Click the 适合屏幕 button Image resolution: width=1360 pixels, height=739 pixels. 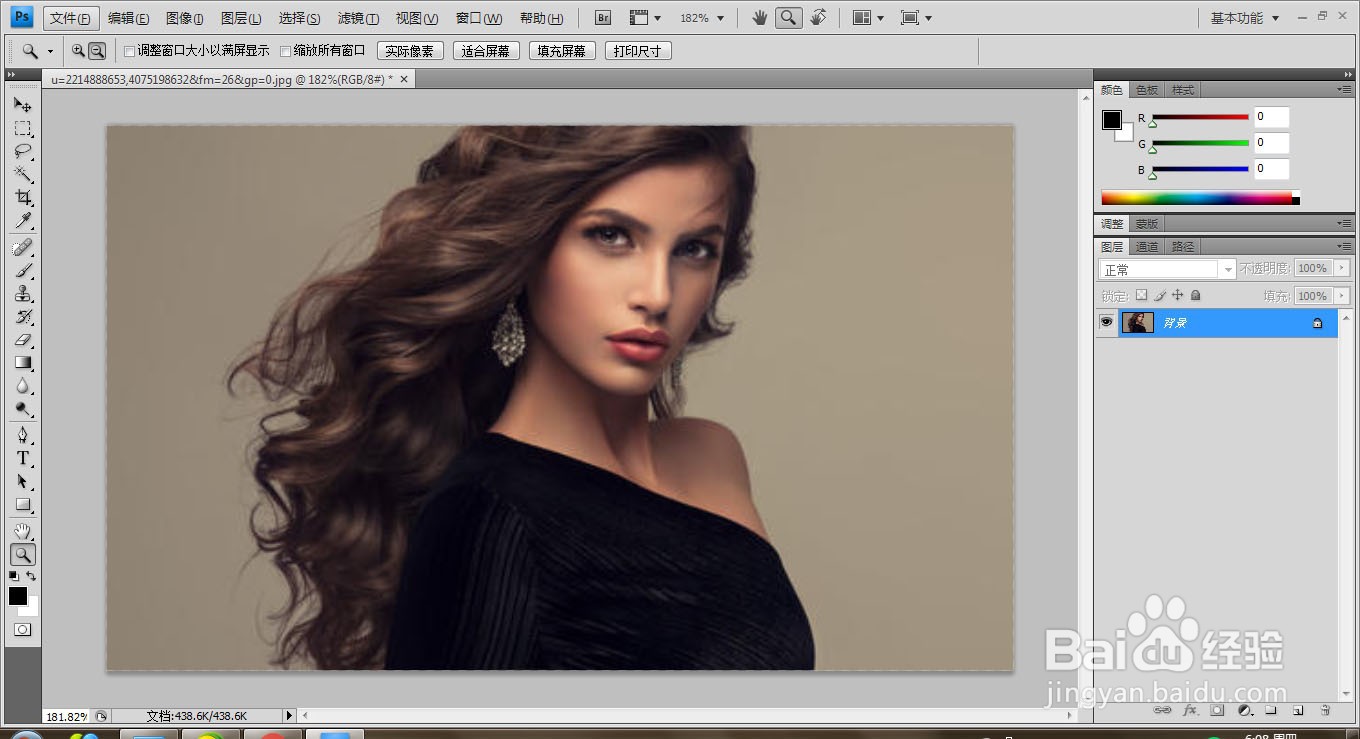click(x=486, y=51)
